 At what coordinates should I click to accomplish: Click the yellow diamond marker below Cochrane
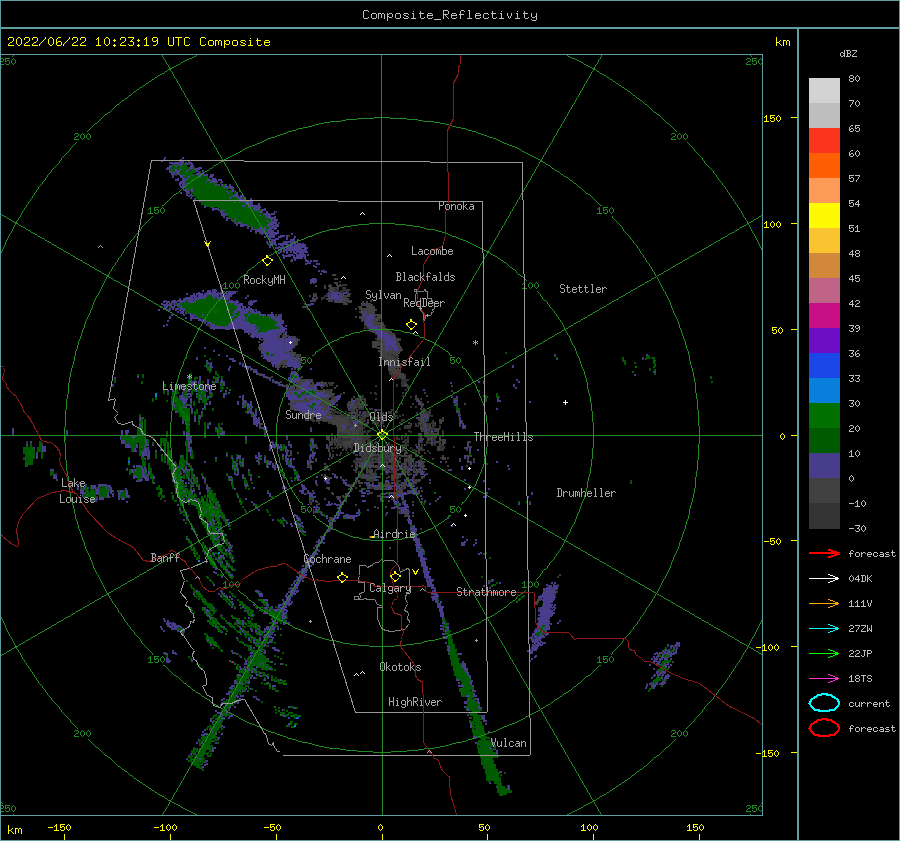tap(343, 578)
